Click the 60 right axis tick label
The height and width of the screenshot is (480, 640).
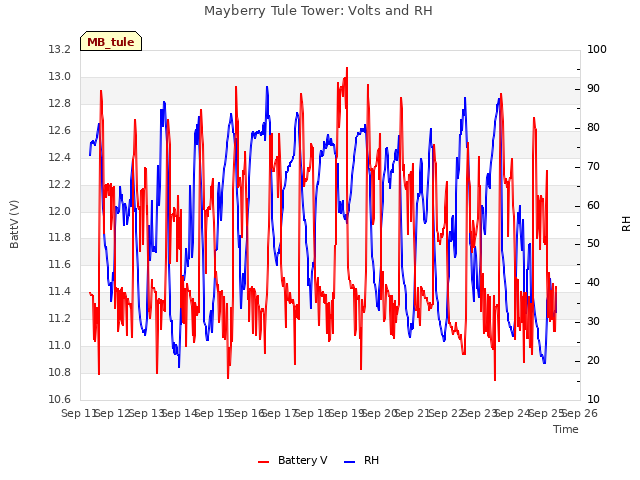[593, 205]
